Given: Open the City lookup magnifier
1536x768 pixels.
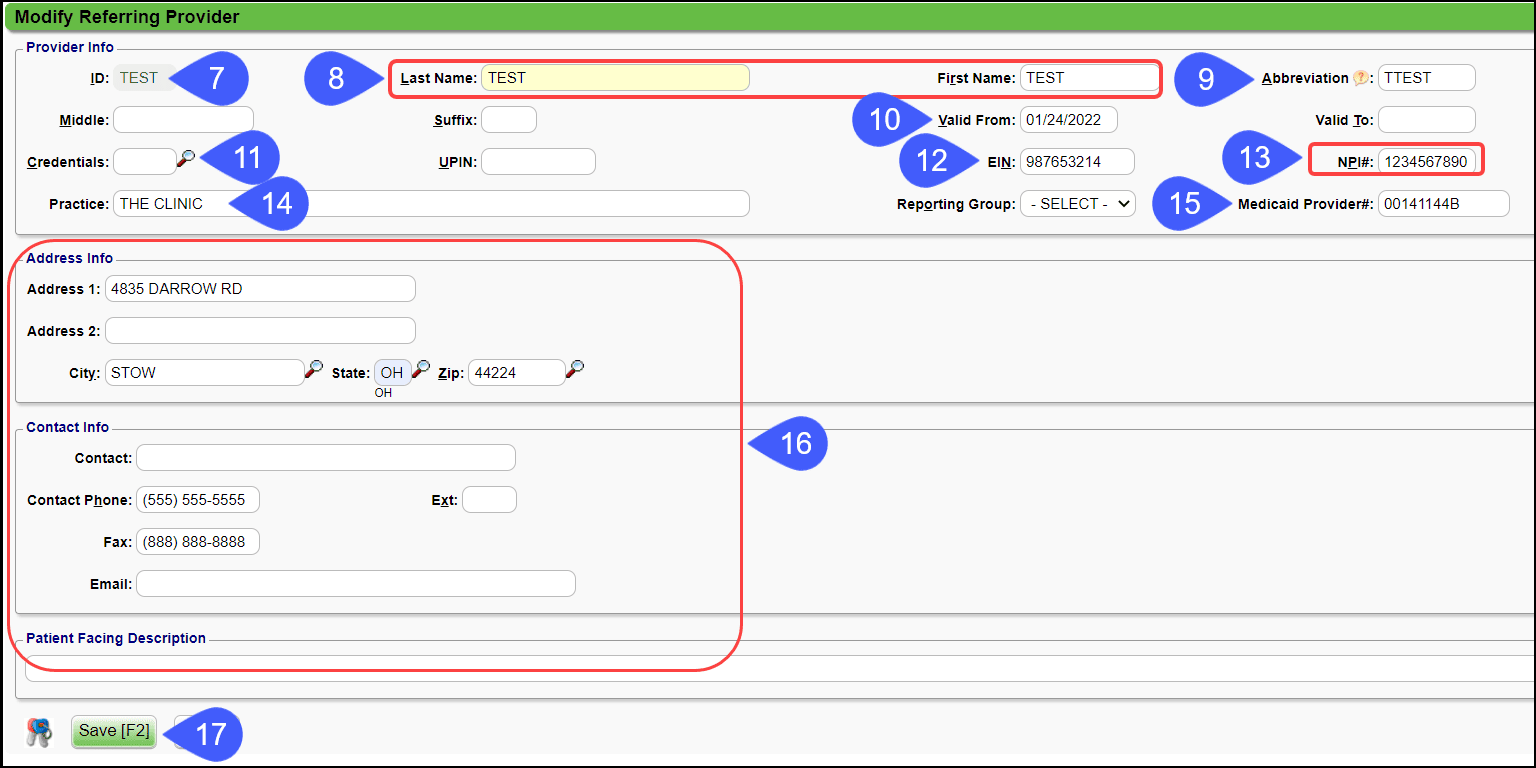Looking at the screenshot, I should [x=314, y=368].
